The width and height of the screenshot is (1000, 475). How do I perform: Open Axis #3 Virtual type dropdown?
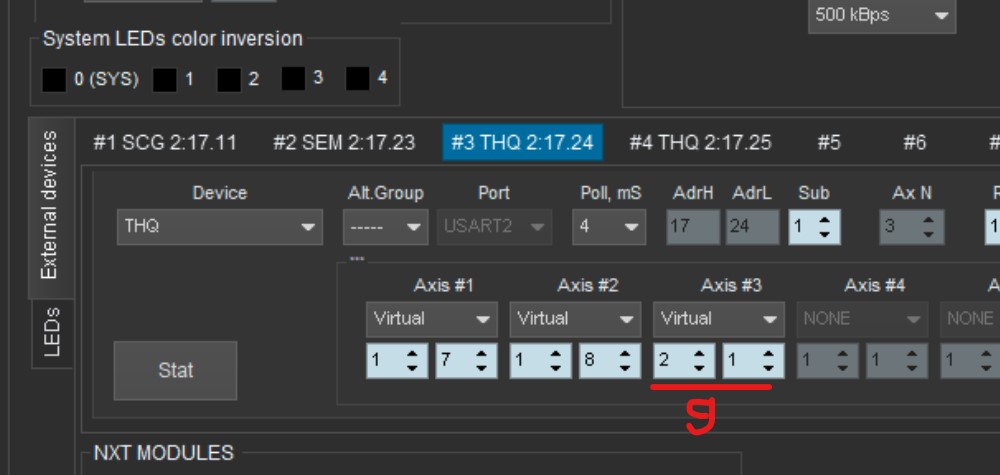pyautogui.click(x=719, y=319)
